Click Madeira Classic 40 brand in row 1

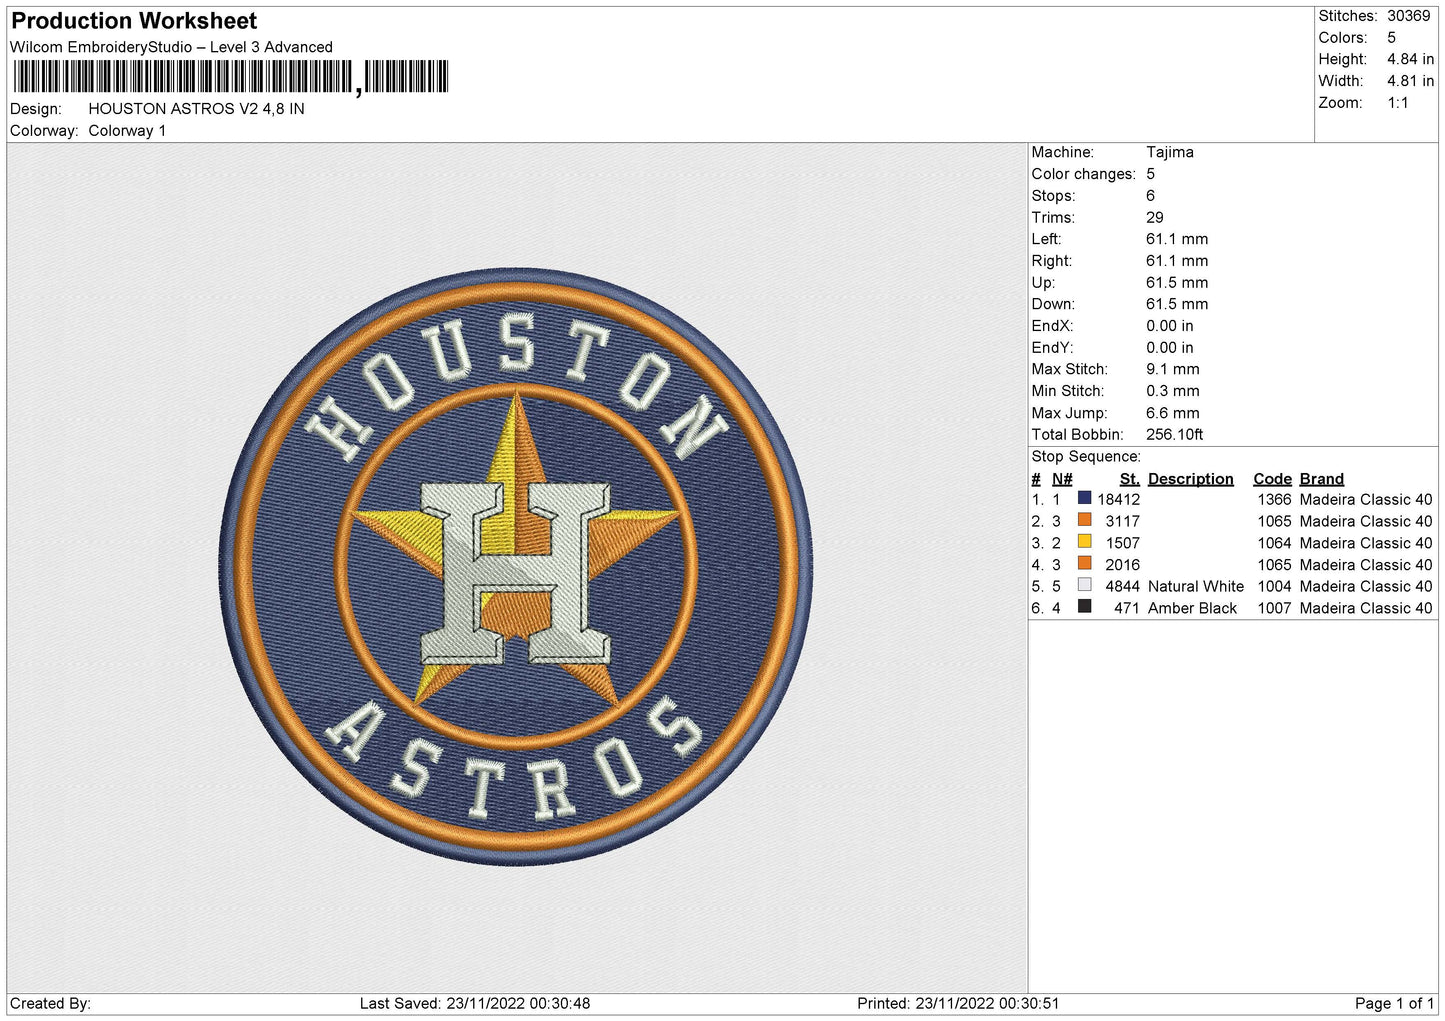[1366, 500]
